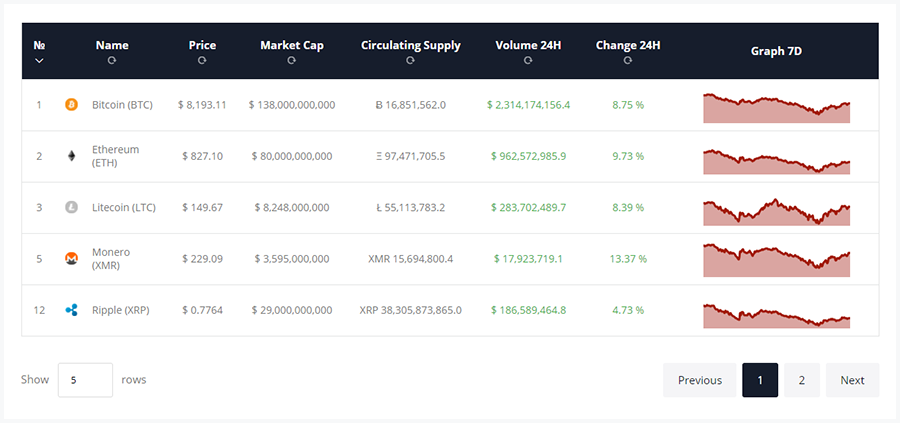
Task: Click market cap $ 29,000,000,000
Action: tap(292, 311)
